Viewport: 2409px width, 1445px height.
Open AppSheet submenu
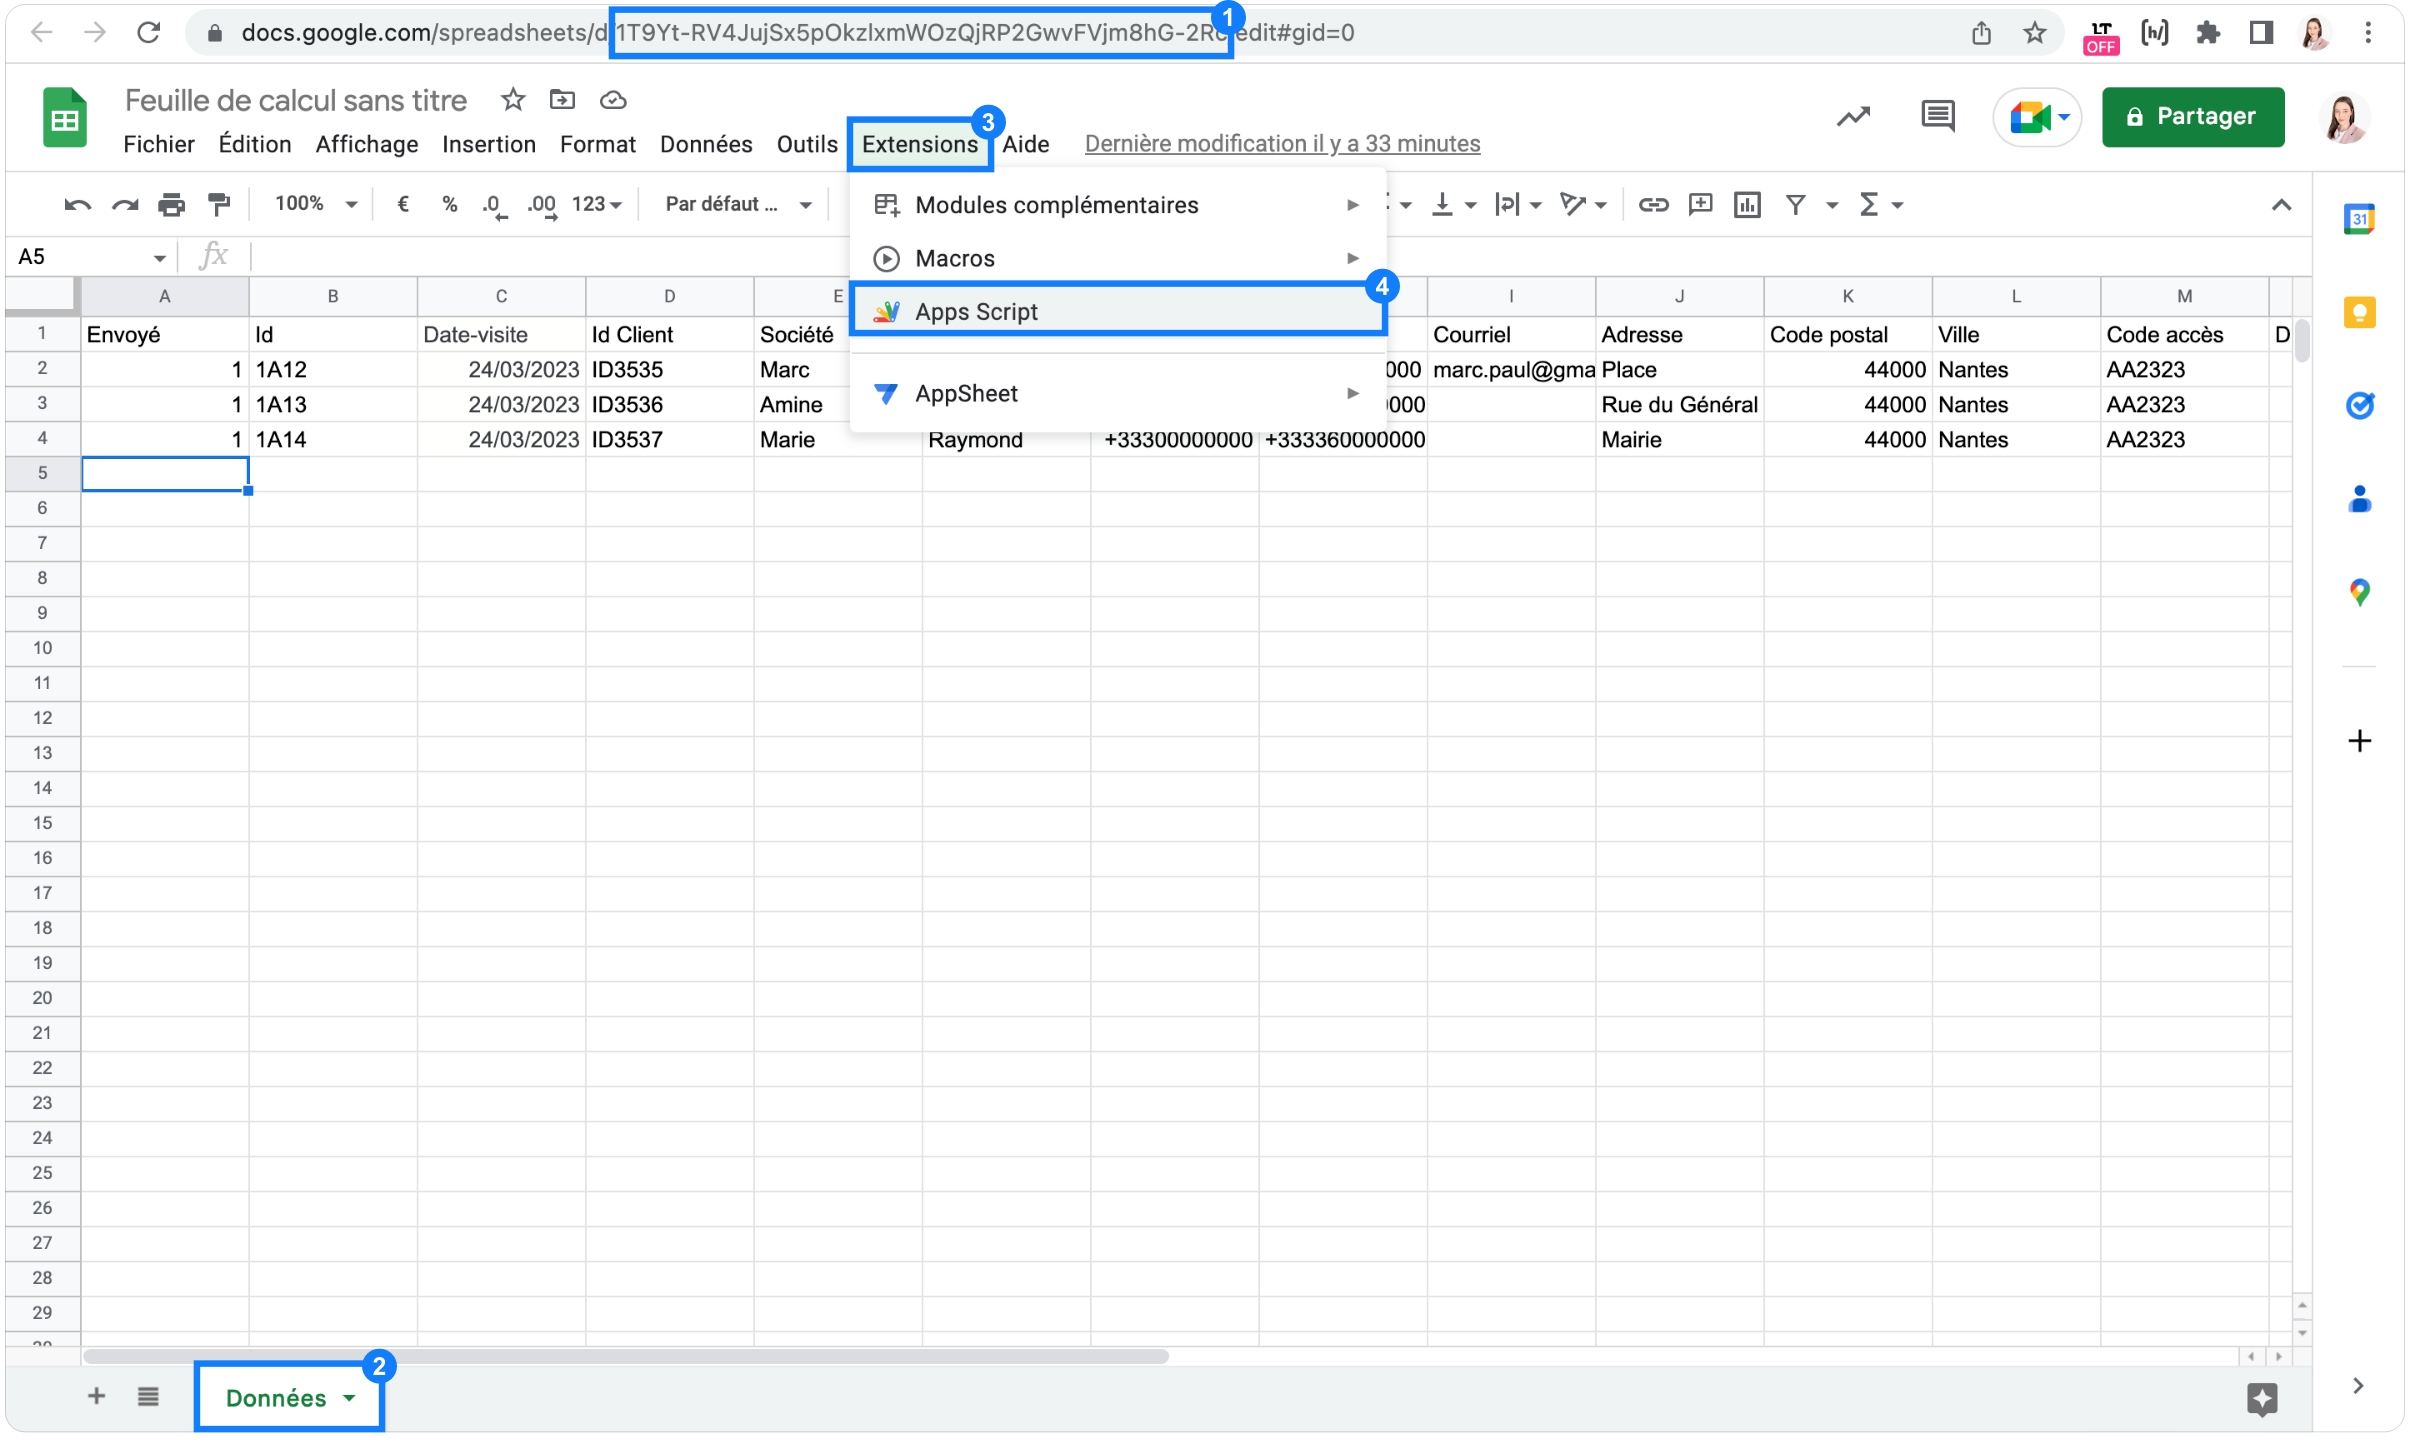click(1117, 394)
